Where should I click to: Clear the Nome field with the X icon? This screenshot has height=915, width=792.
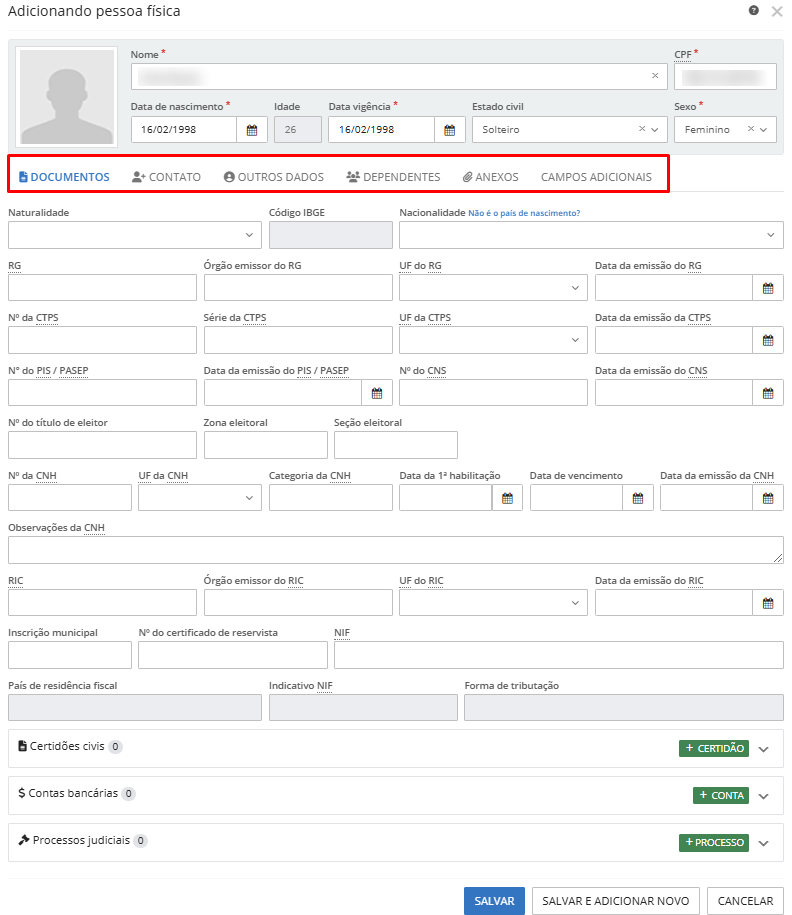(x=655, y=76)
